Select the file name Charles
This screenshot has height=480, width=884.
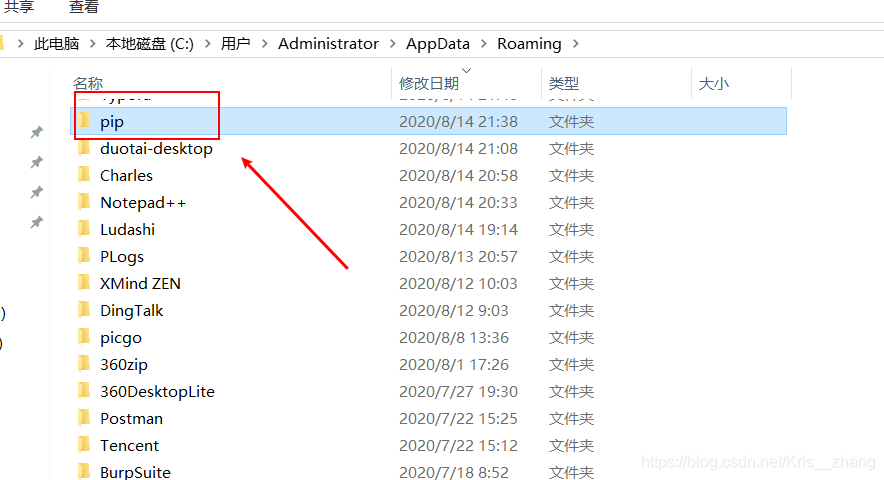(x=126, y=175)
